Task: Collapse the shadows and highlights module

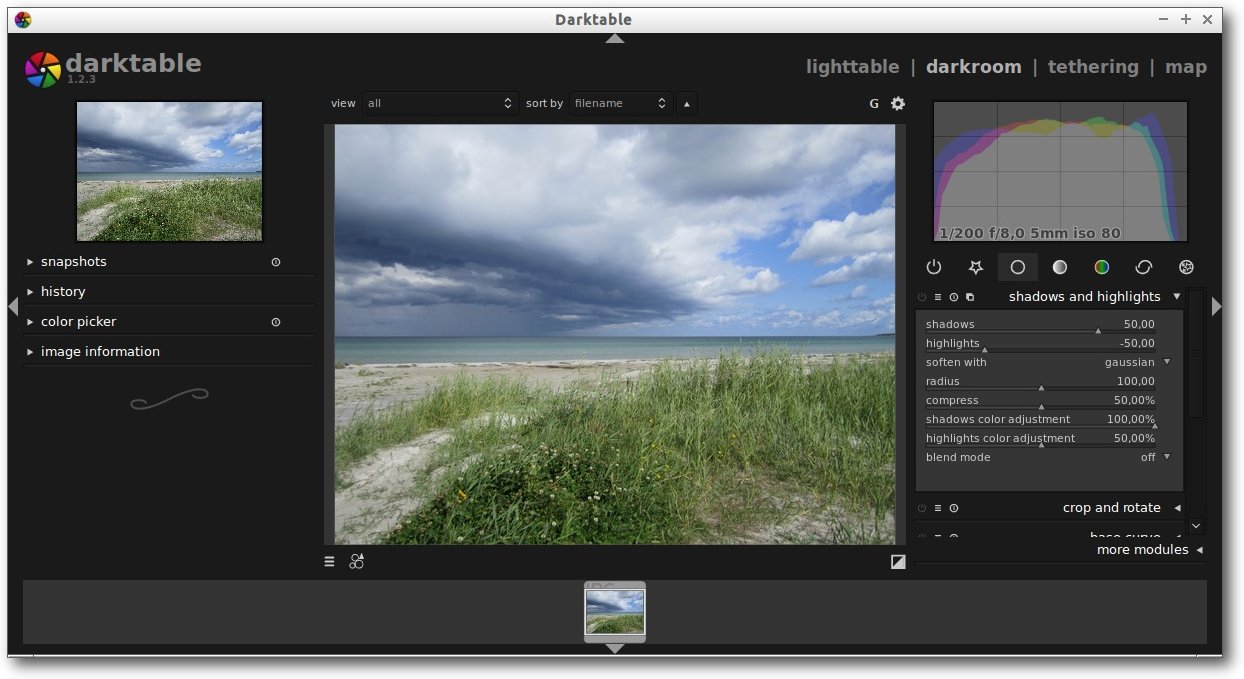Action: click(x=1177, y=297)
